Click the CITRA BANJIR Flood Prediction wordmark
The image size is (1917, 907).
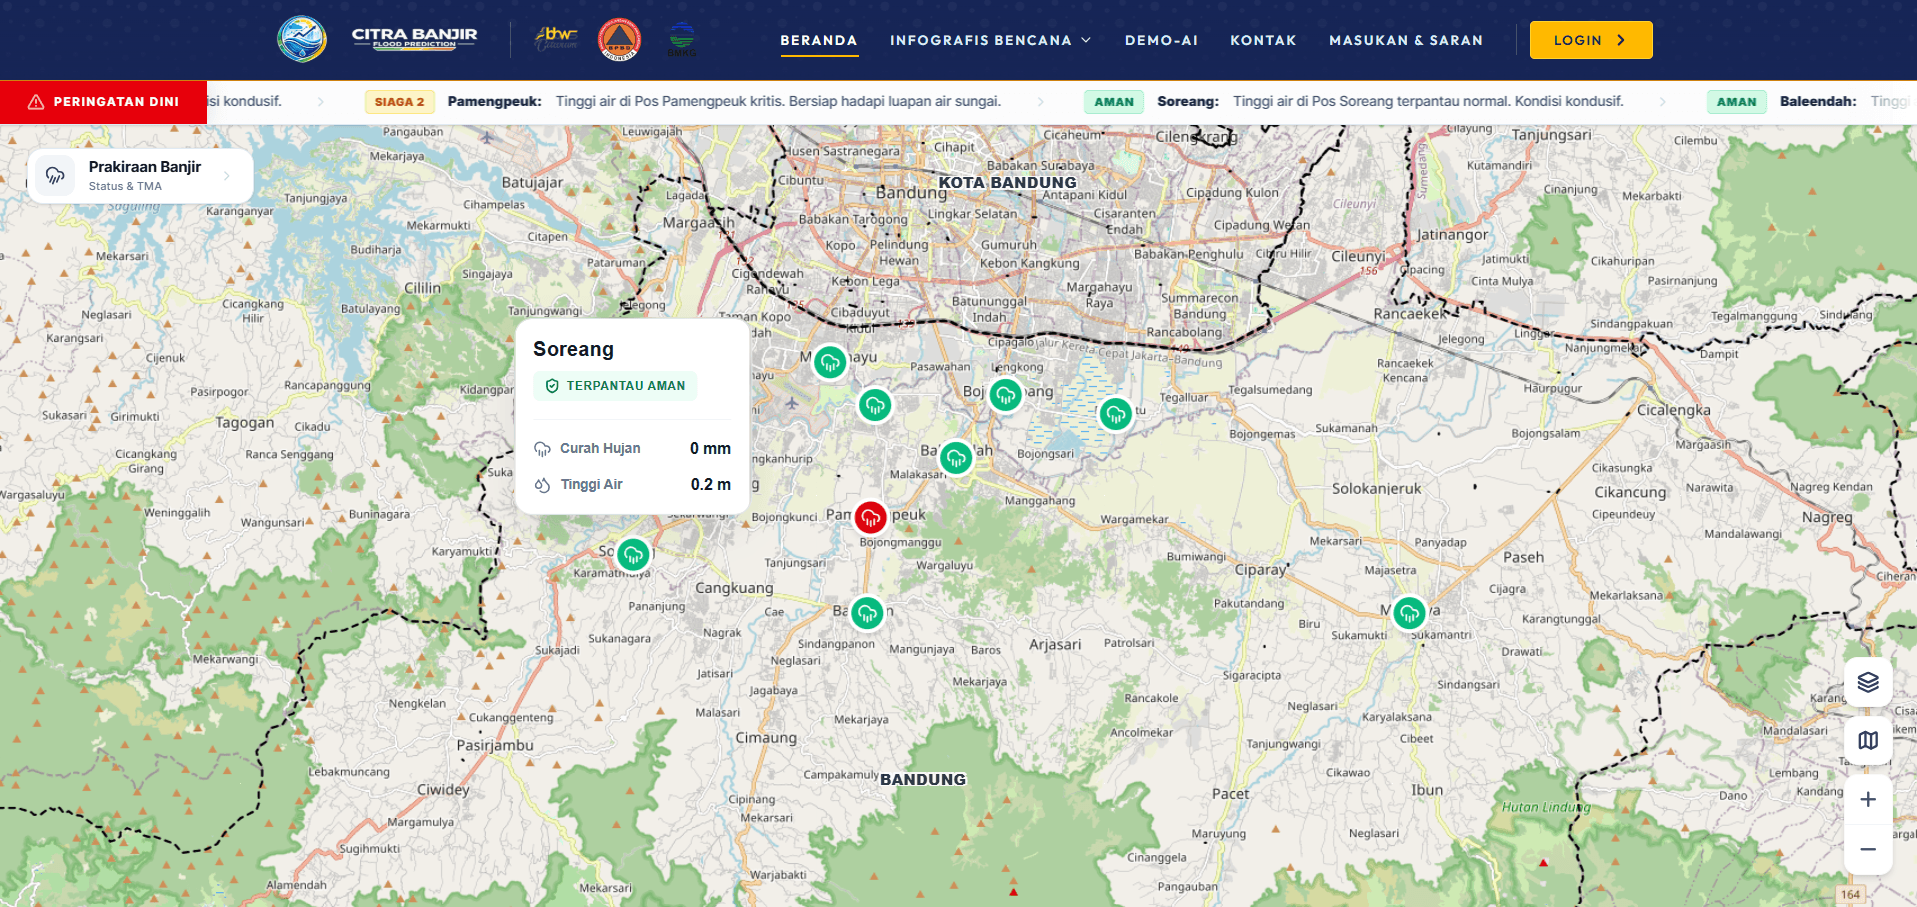414,38
